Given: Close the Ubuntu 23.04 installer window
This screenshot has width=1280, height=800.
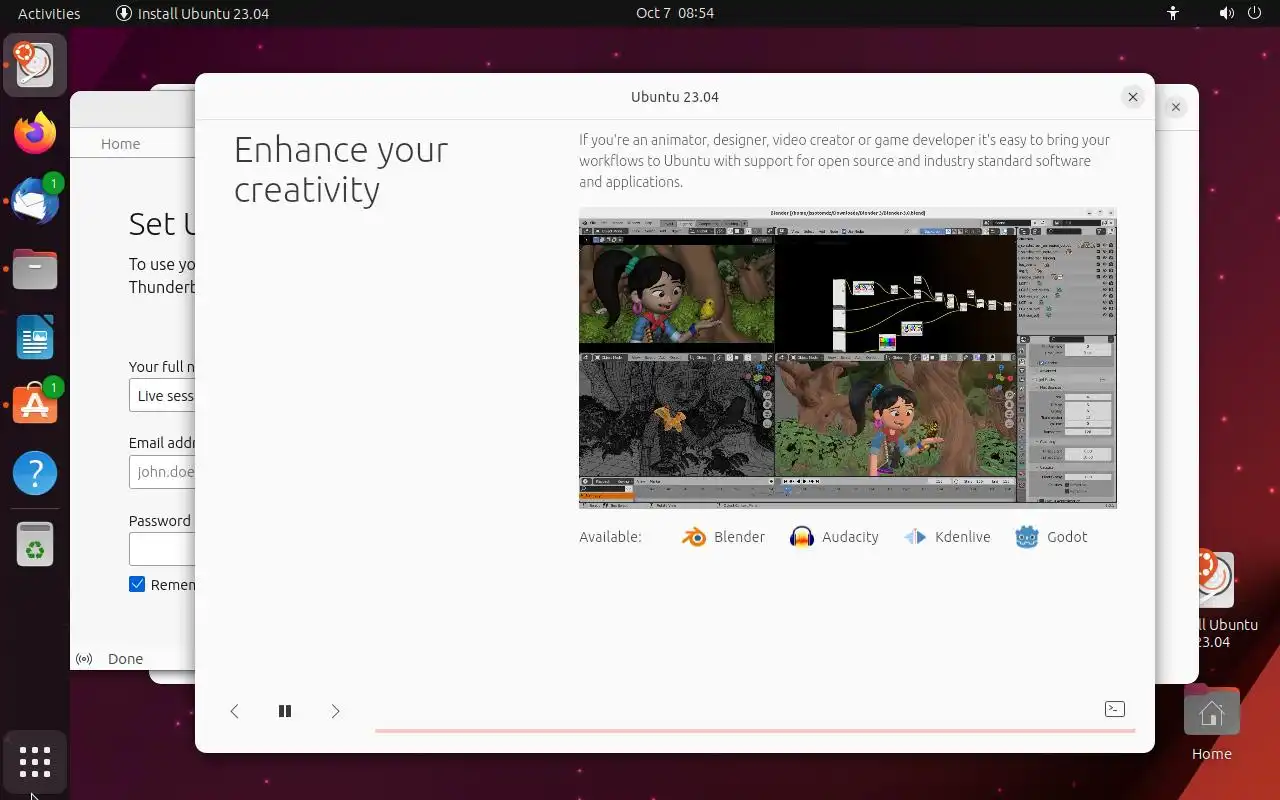Looking at the screenshot, I should click(x=1132, y=97).
